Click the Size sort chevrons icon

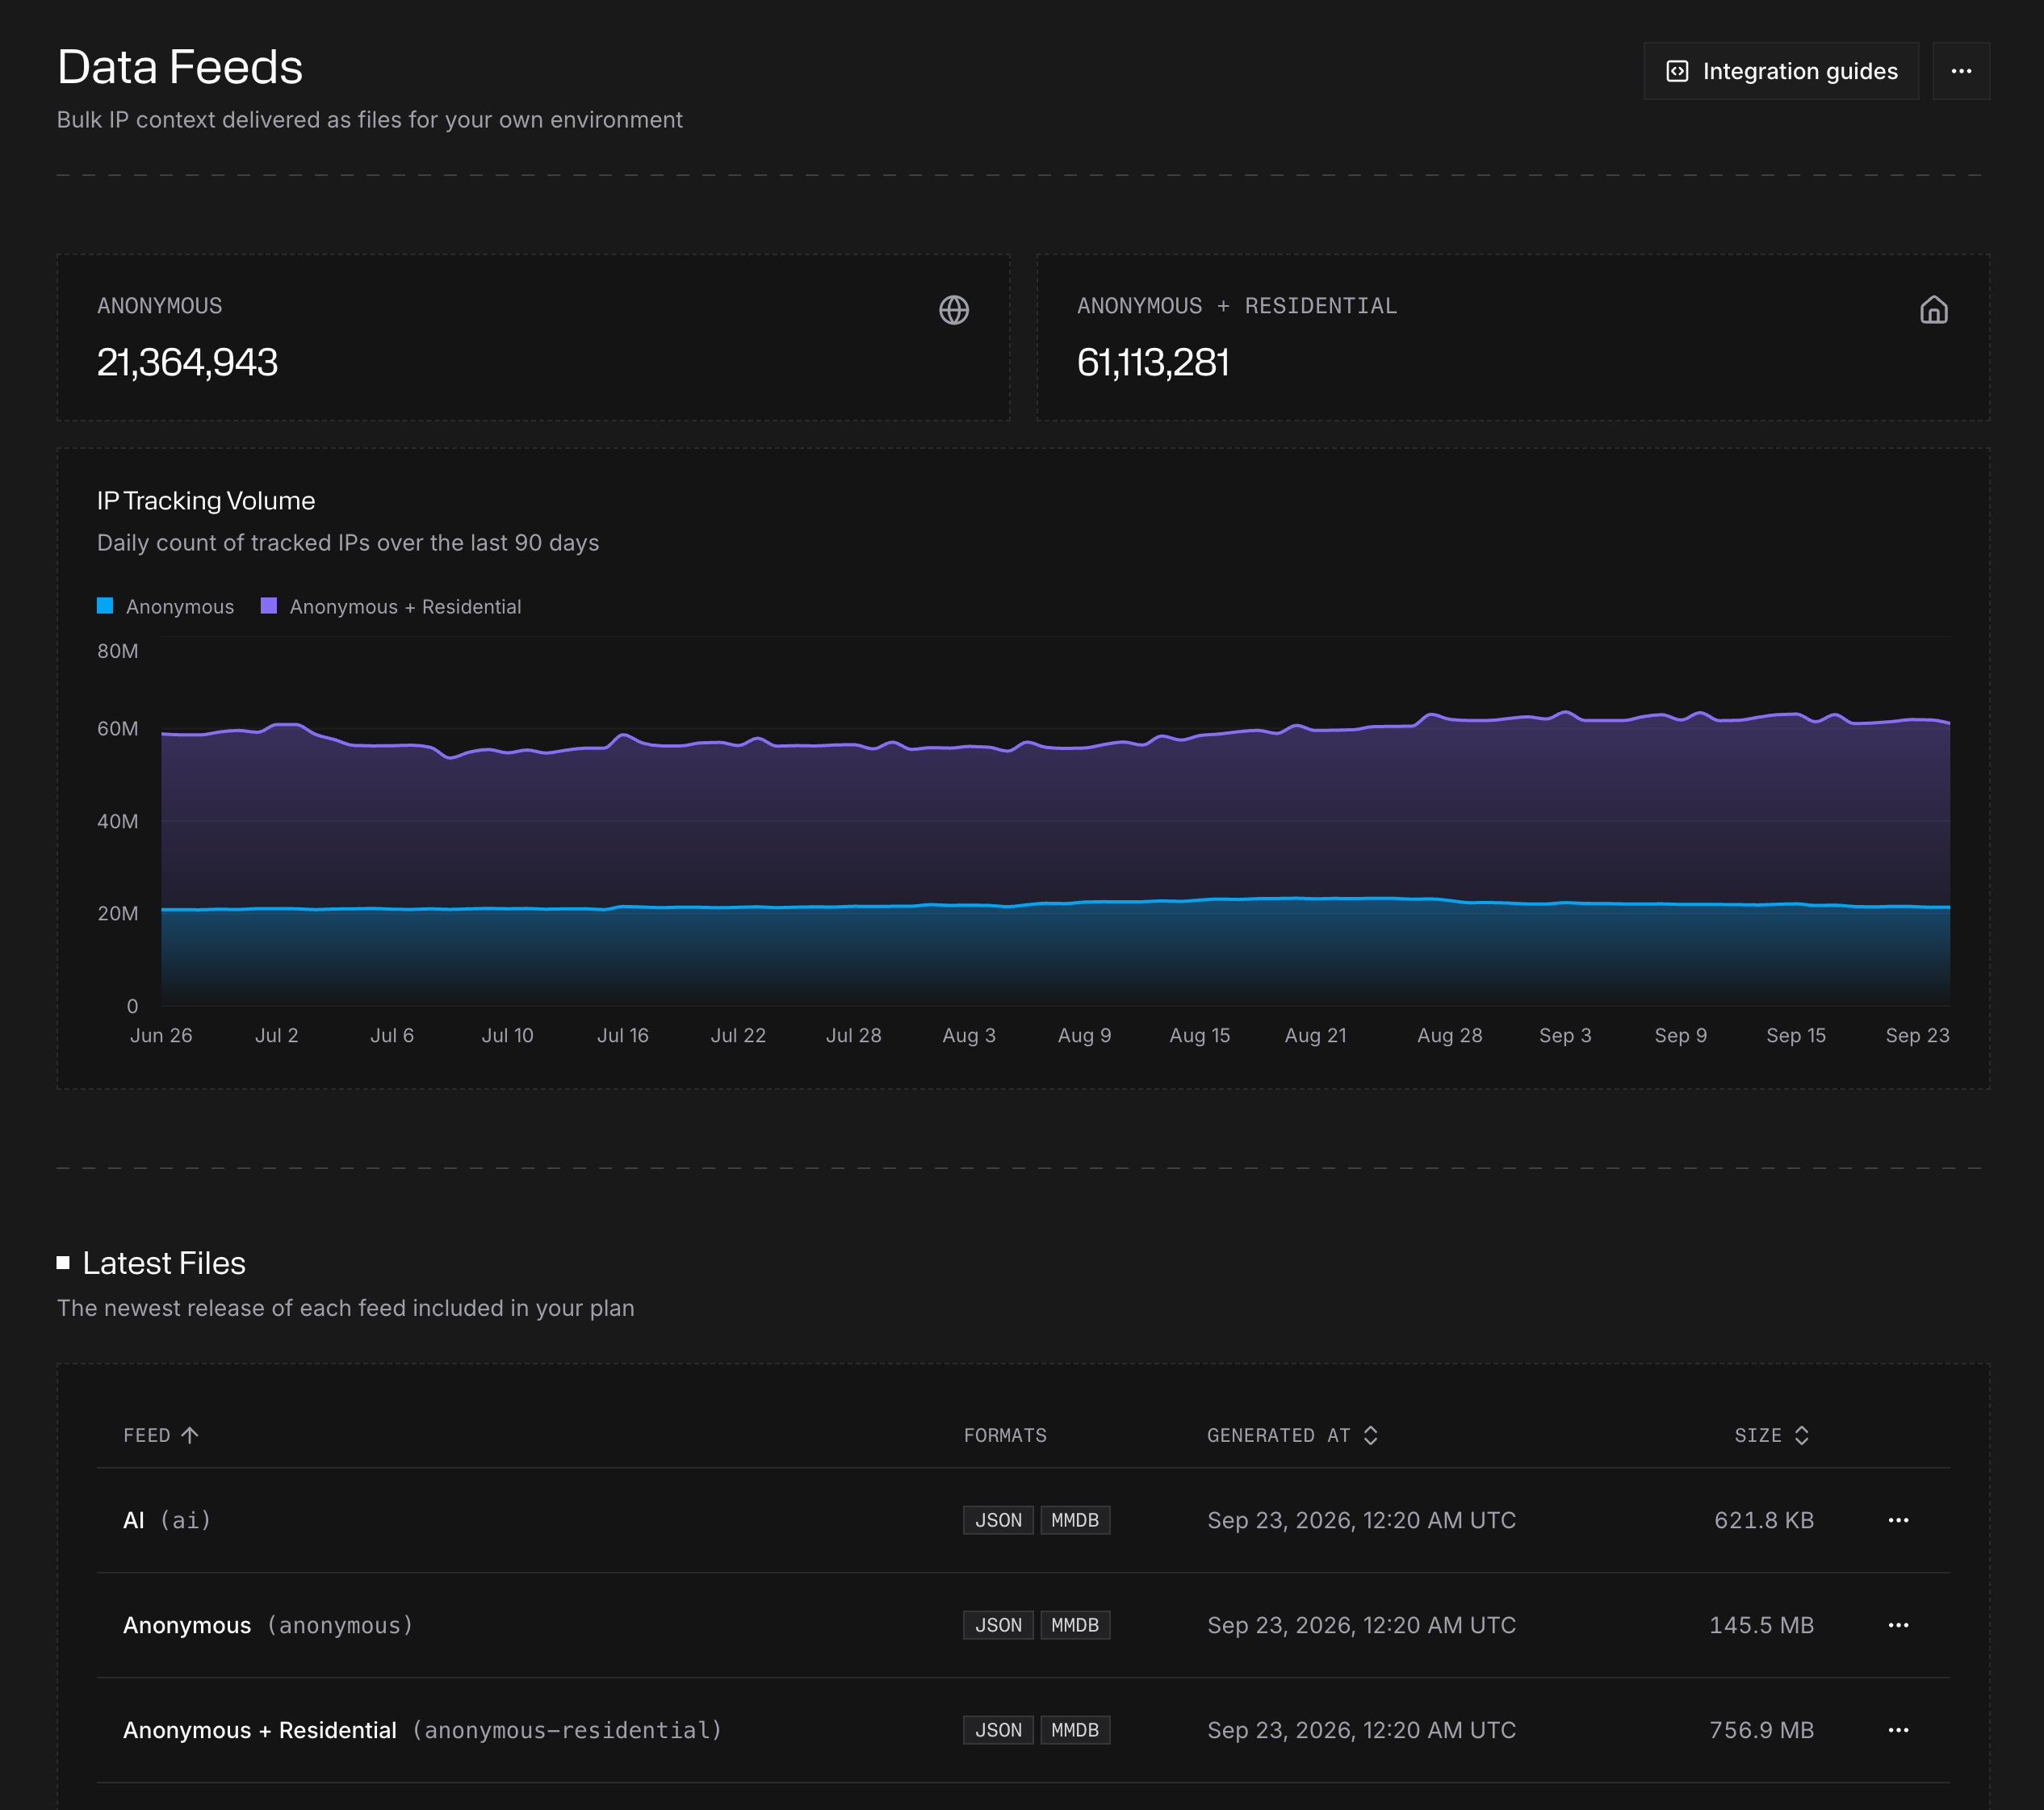point(1801,1435)
